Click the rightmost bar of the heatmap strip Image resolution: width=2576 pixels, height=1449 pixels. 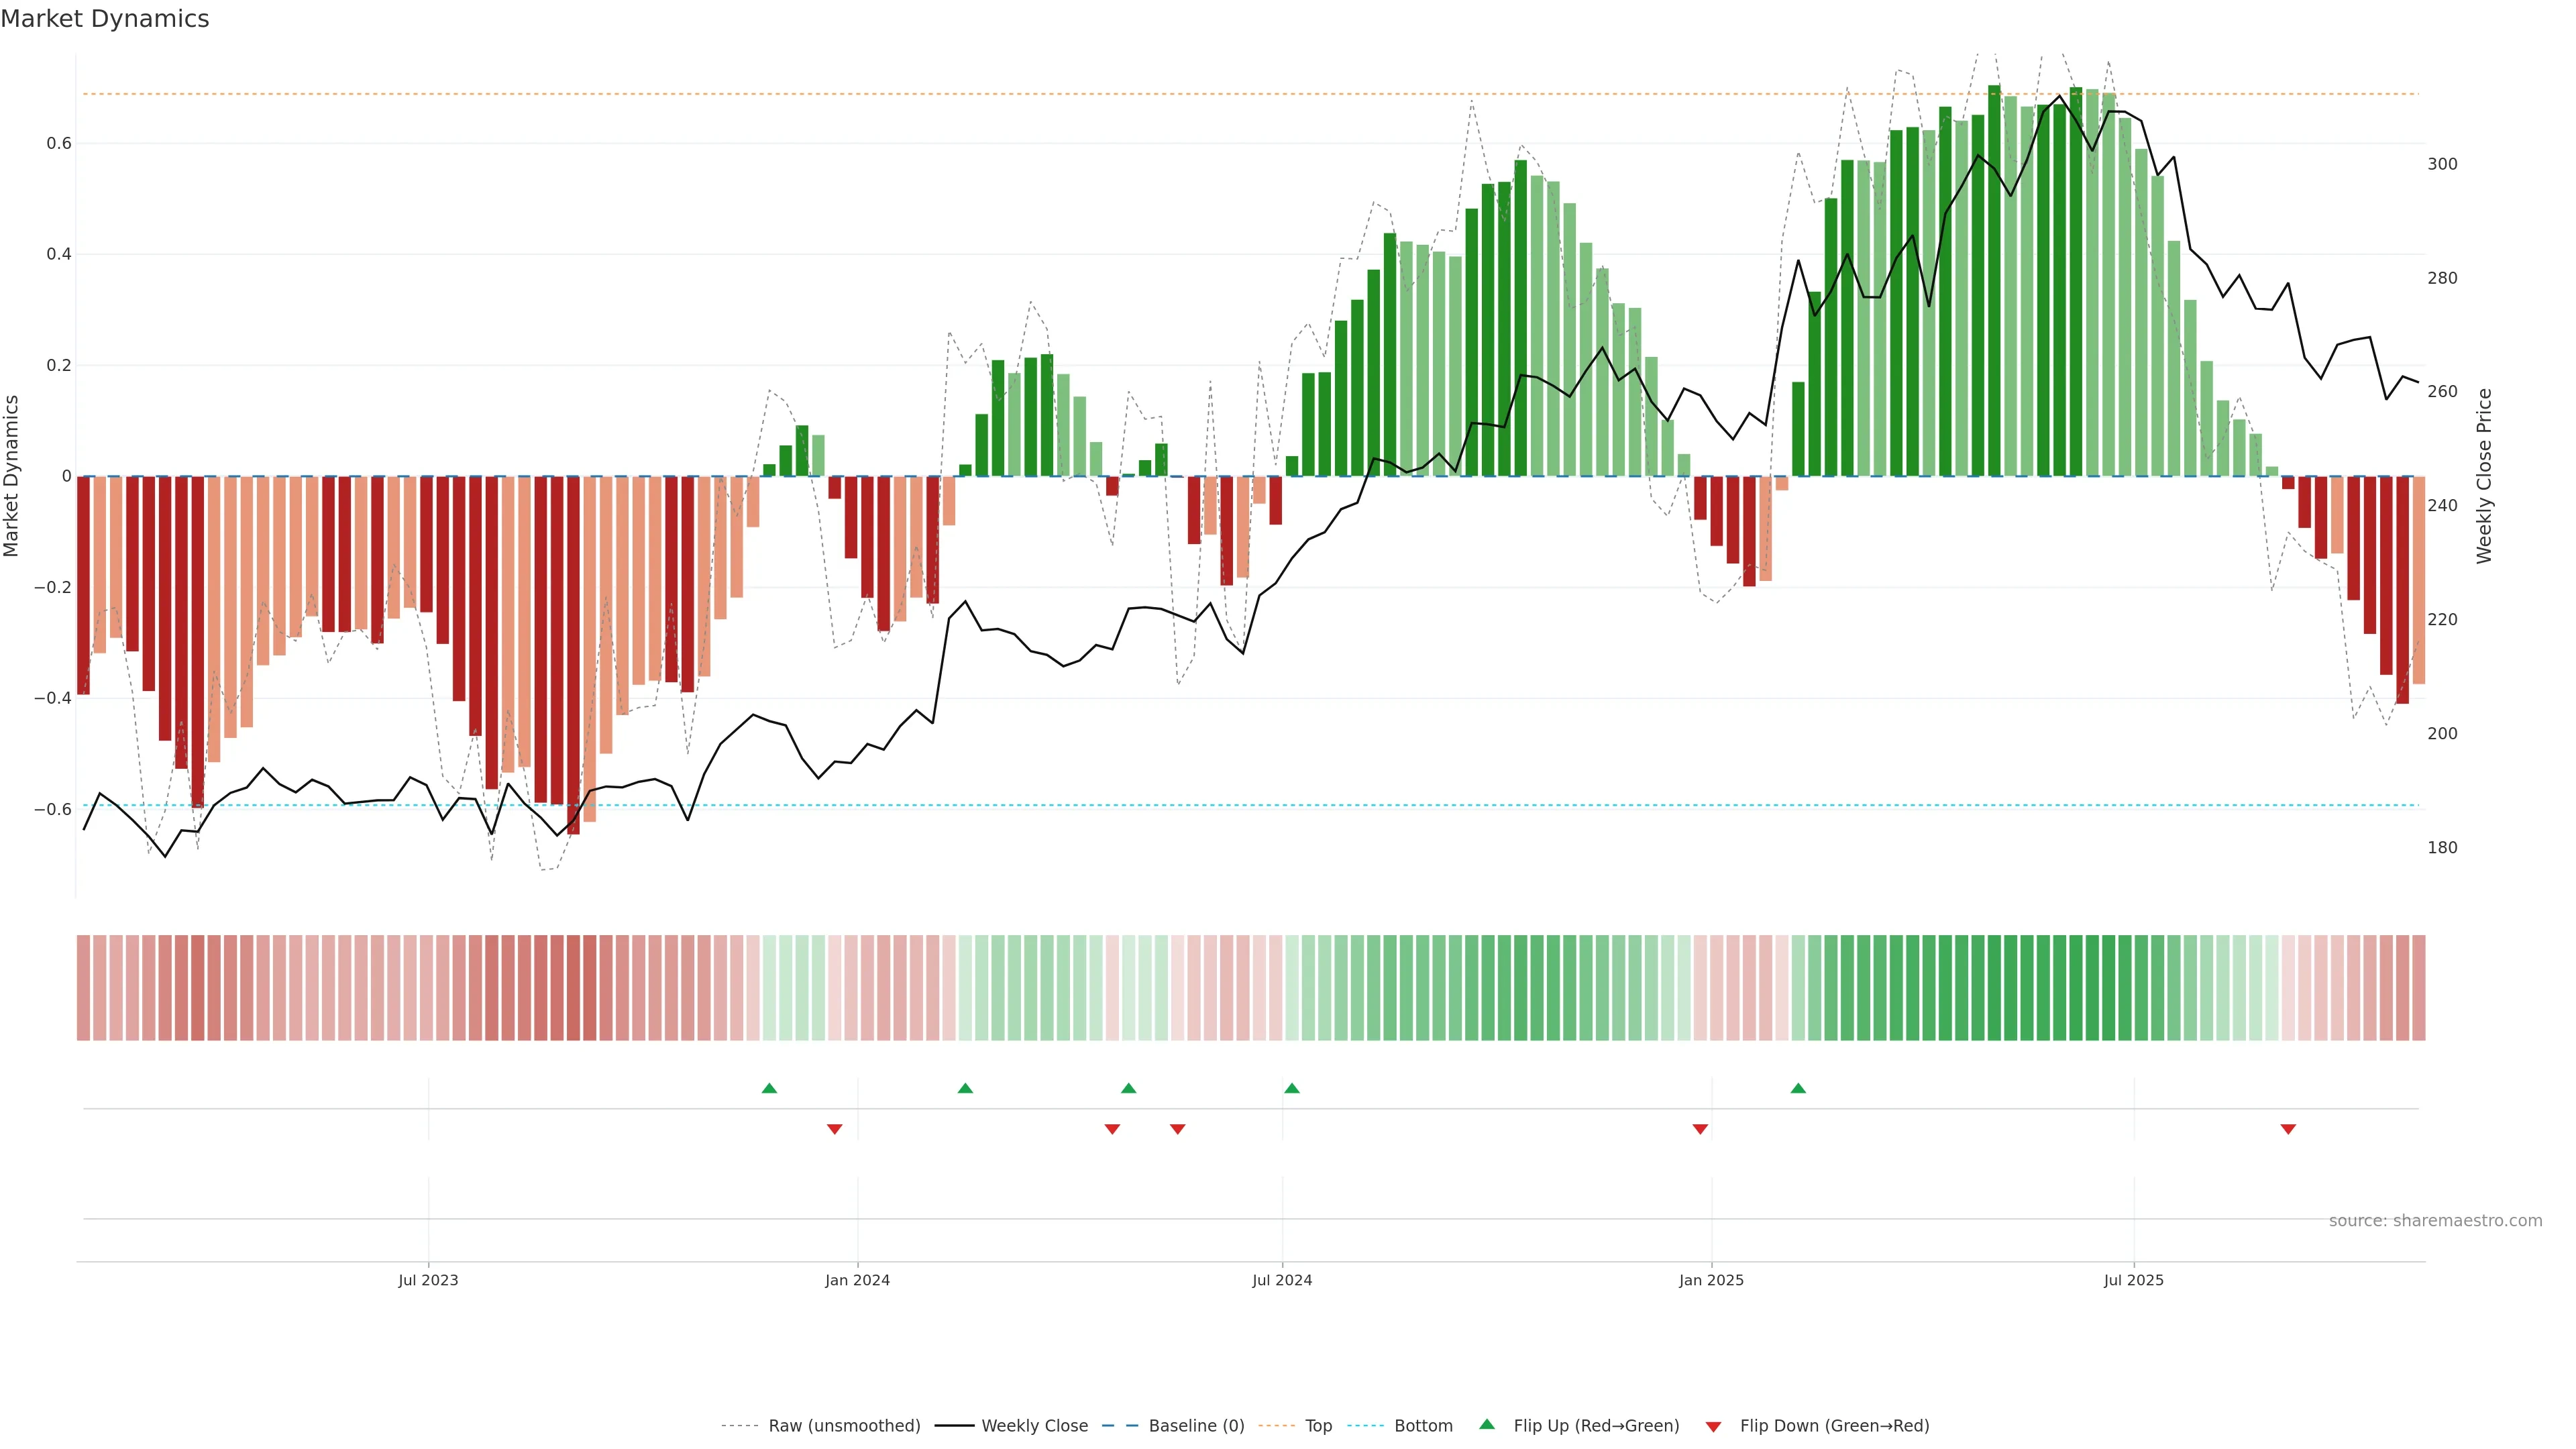click(x=2418, y=988)
